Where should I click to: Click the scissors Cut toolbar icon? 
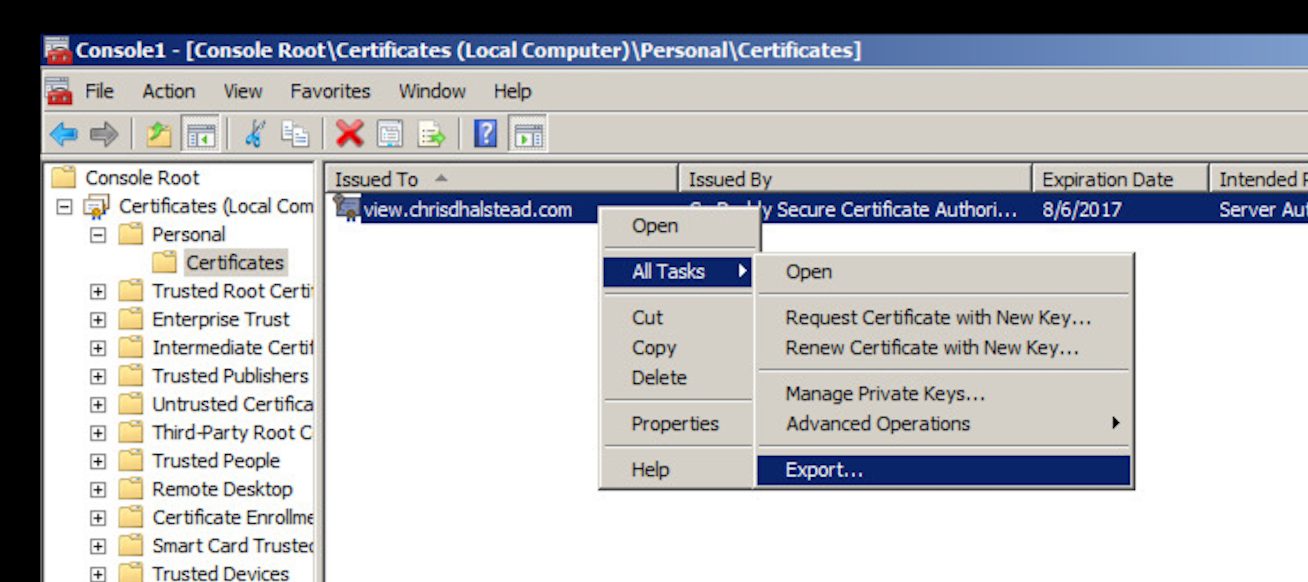pos(255,134)
